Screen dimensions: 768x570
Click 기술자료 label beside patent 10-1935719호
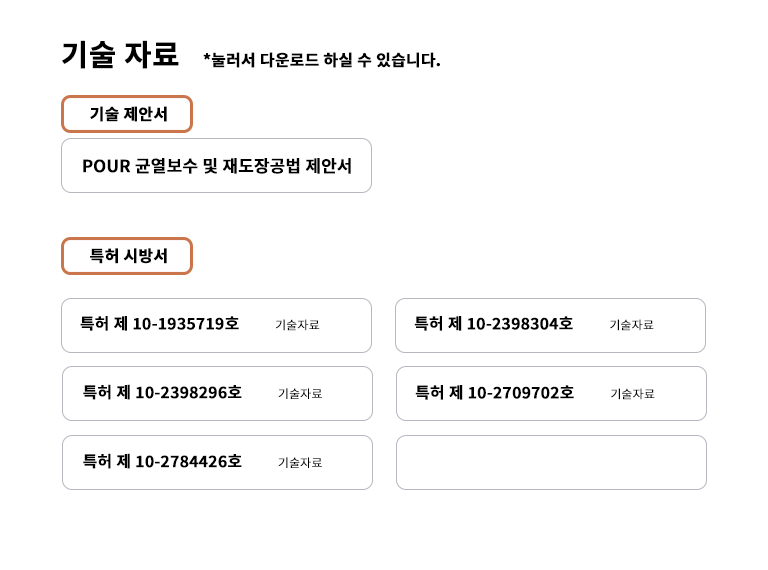coord(297,325)
